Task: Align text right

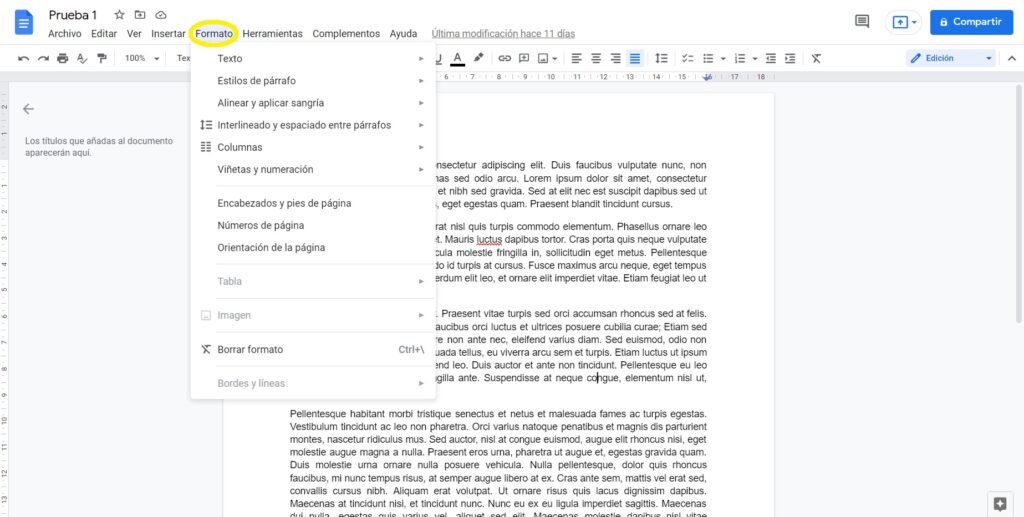Action: pos(615,58)
